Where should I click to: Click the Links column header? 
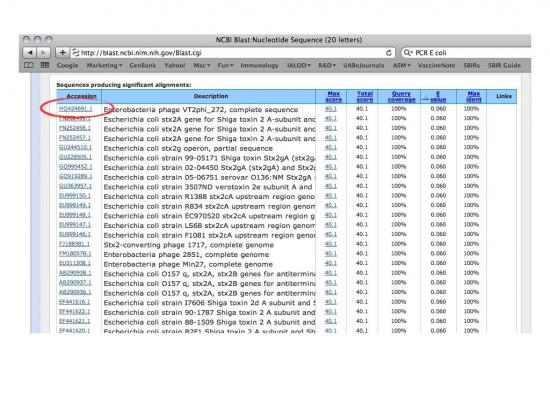click(504, 96)
